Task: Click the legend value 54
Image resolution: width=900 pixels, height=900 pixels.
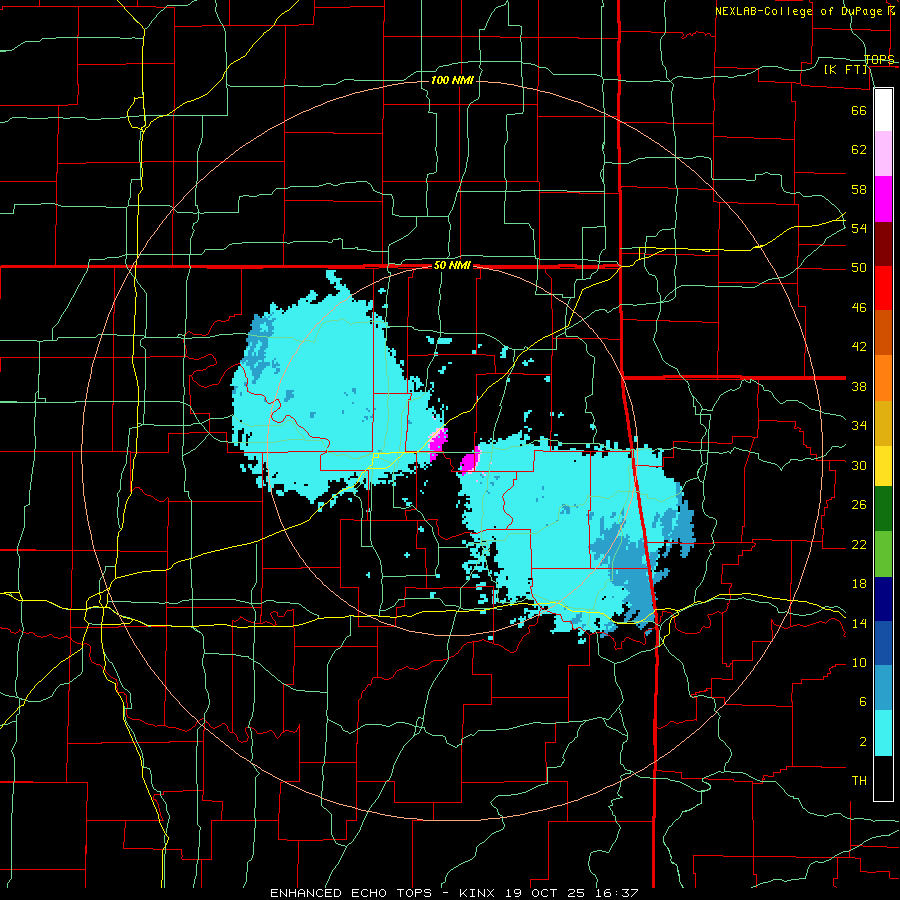Action: pyautogui.click(x=859, y=228)
